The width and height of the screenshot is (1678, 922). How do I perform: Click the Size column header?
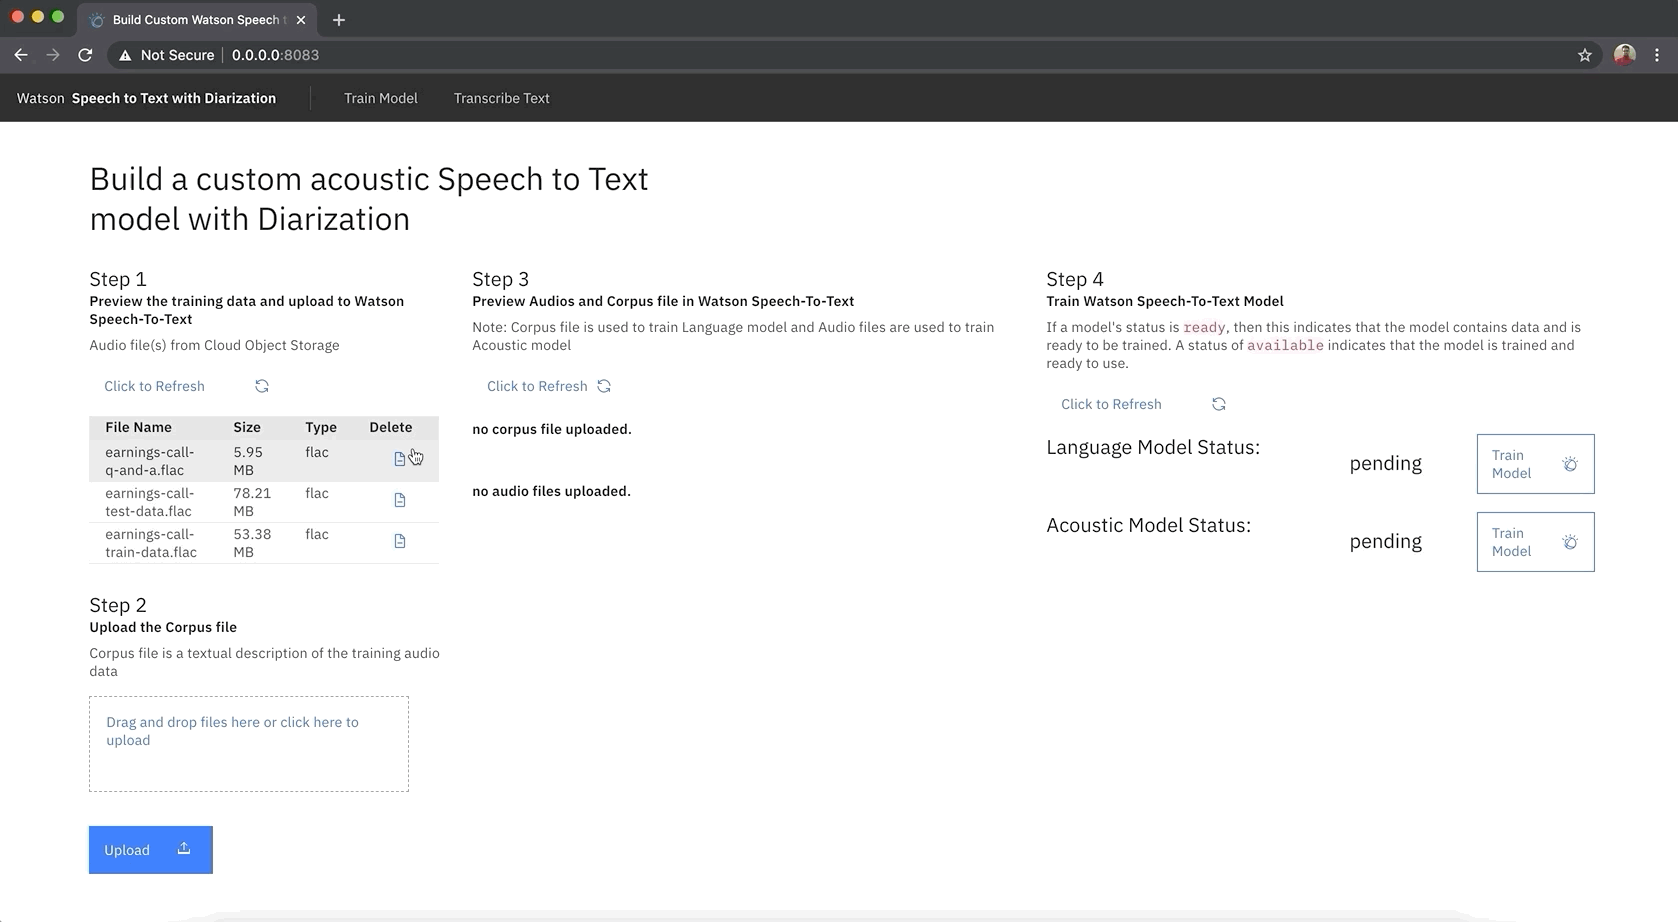pyautogui.click(x=247, y=427)
